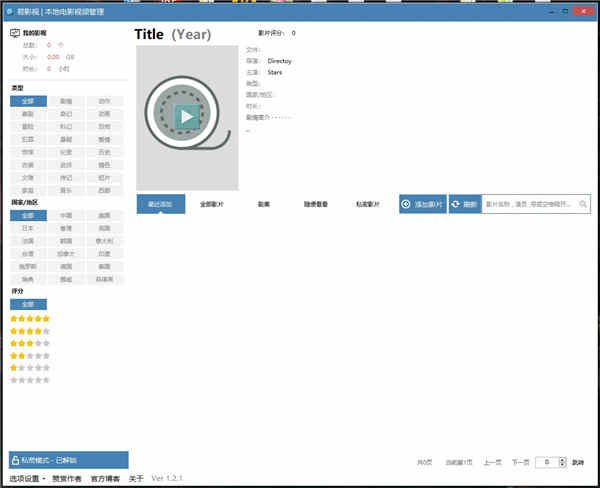Open the 关于 link
This screenshot has height=488, width=600.
[x=136, y=479]
